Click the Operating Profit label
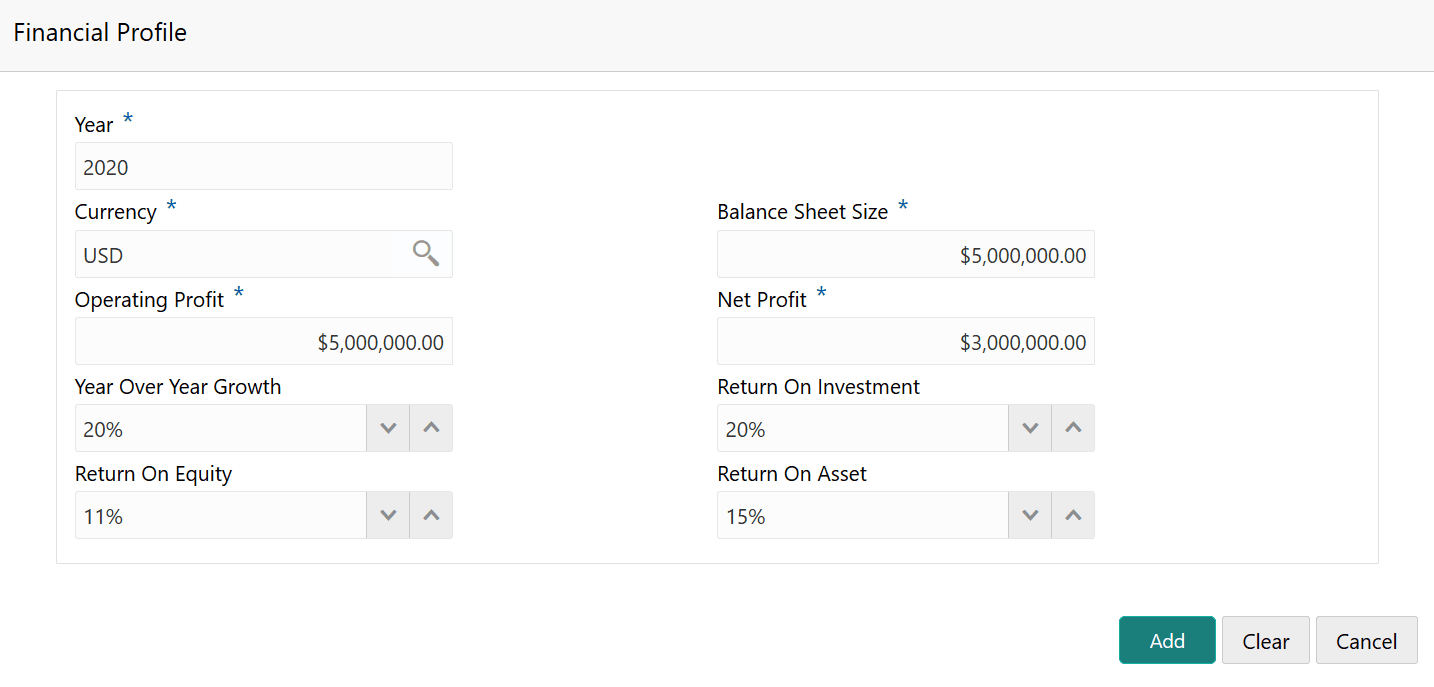This screenshot has width=1434, height=687. (x=150, y=299)
